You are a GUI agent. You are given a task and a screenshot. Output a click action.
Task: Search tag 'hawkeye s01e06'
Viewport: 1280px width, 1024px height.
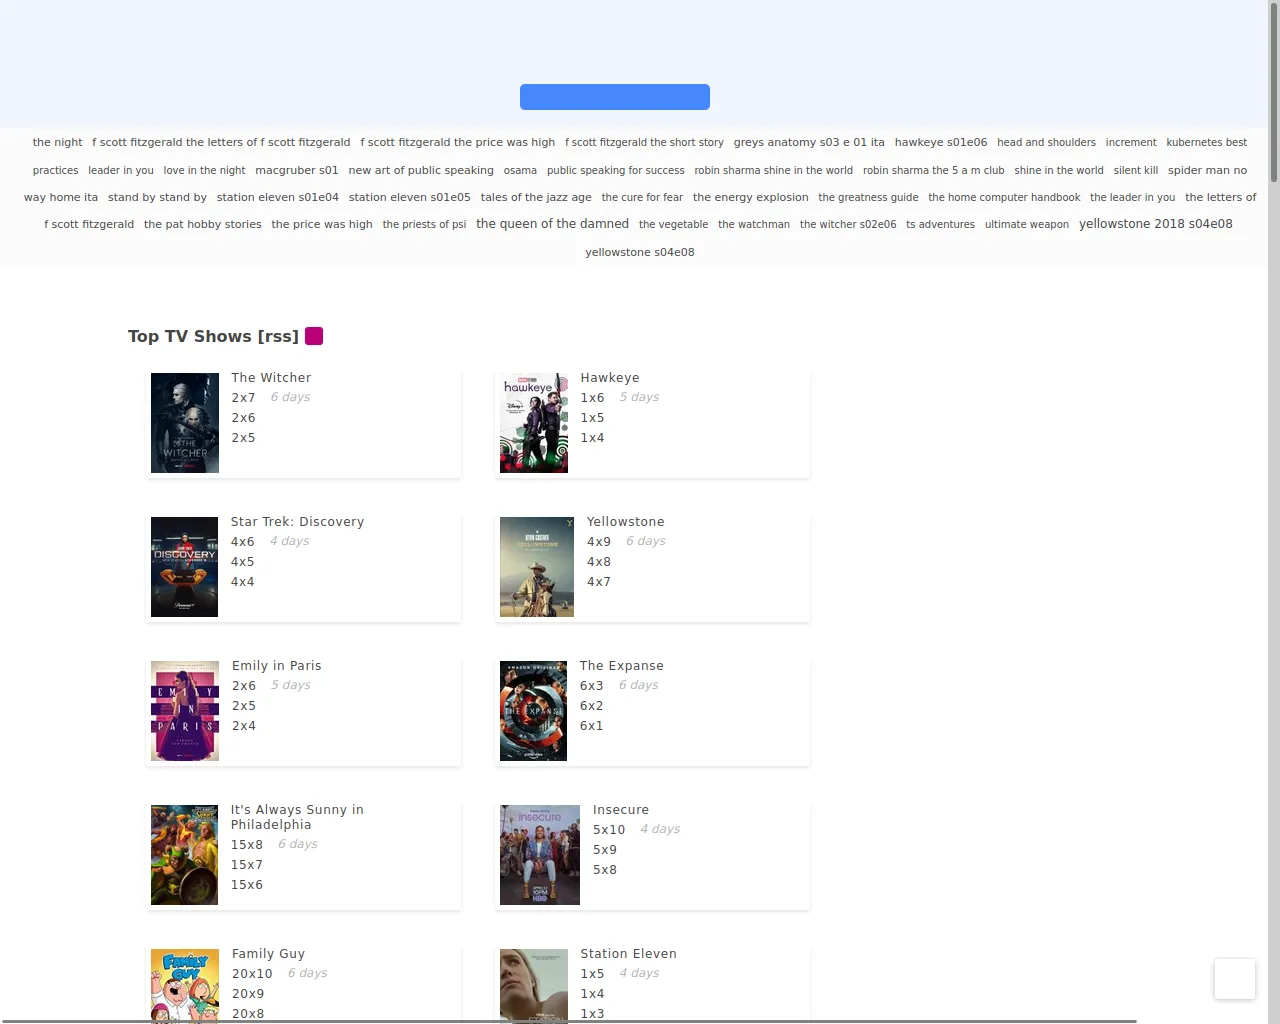pyautogui.click(x=940, y=142)
